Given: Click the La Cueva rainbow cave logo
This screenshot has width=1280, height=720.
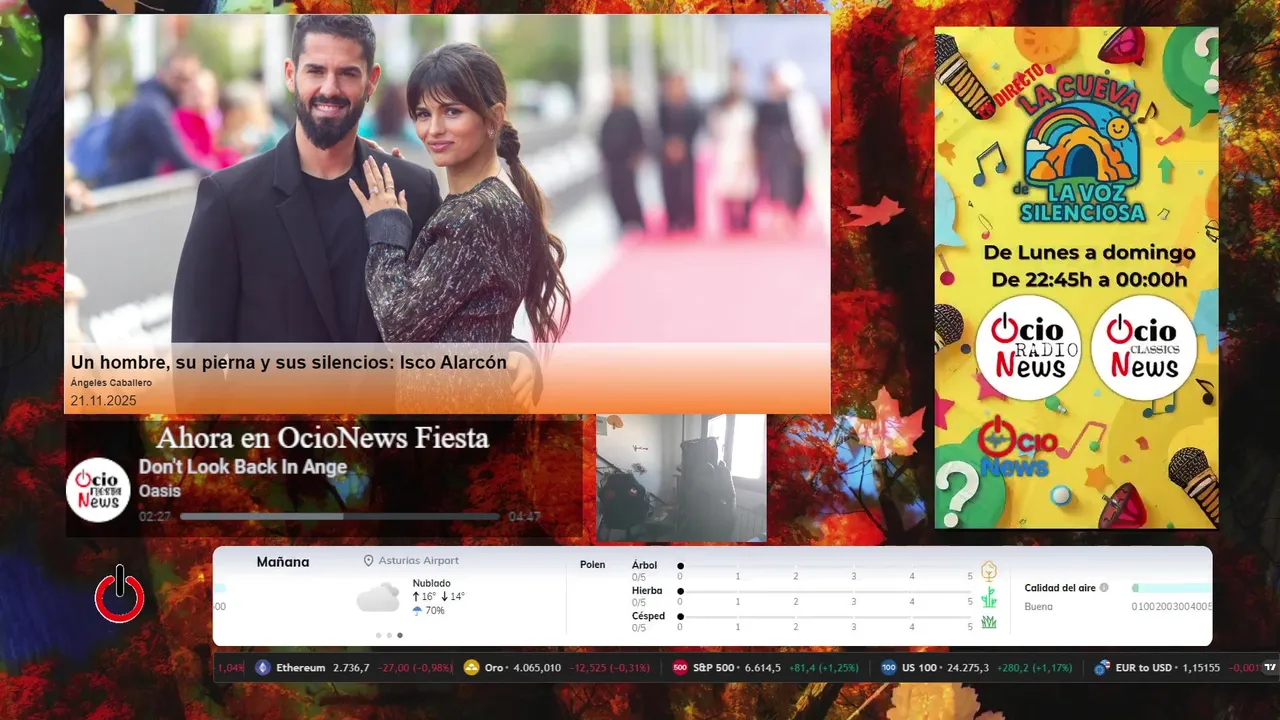Looking at the screenshot, I should click(1083, 150).
